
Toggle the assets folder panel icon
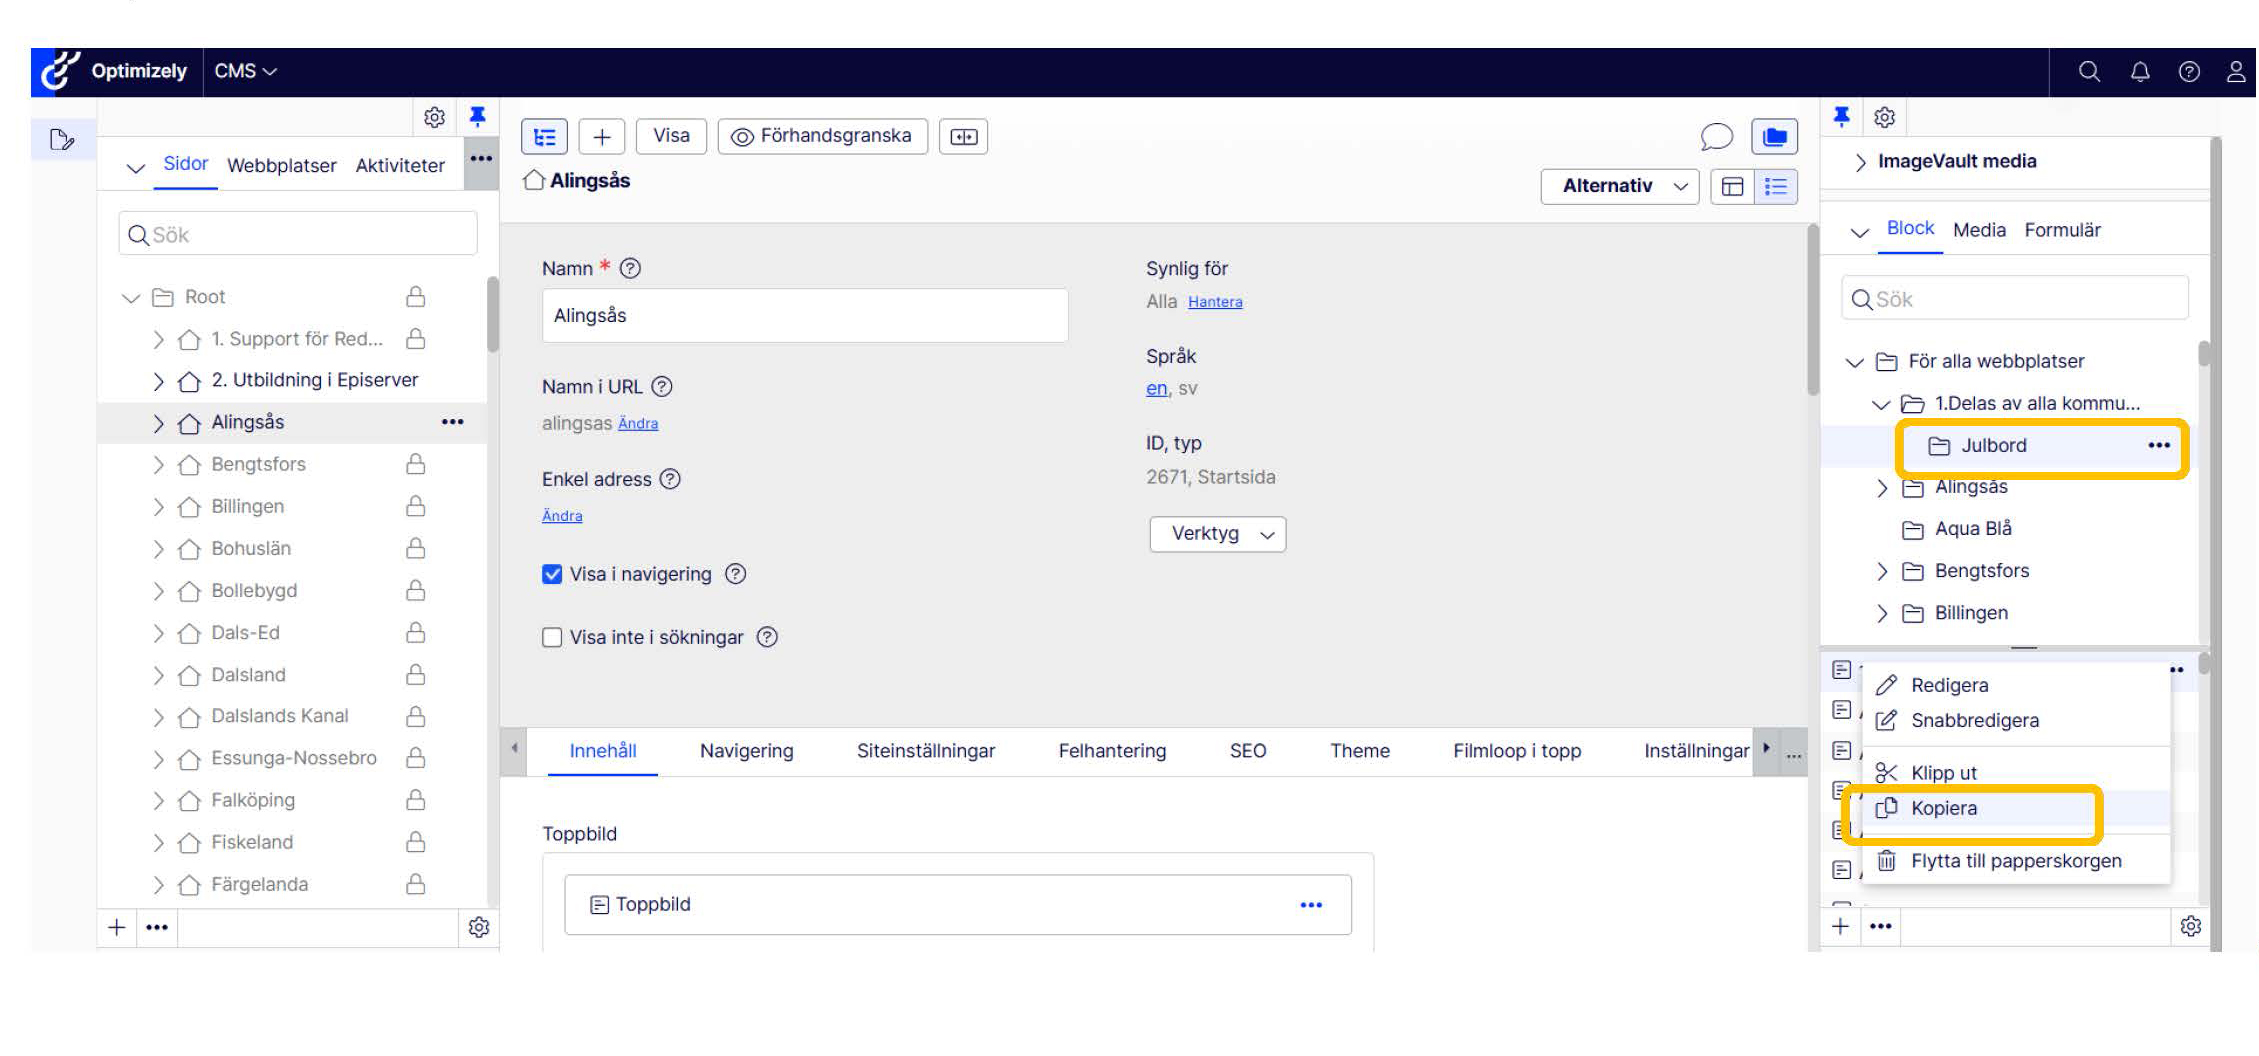click(1774, 137)
